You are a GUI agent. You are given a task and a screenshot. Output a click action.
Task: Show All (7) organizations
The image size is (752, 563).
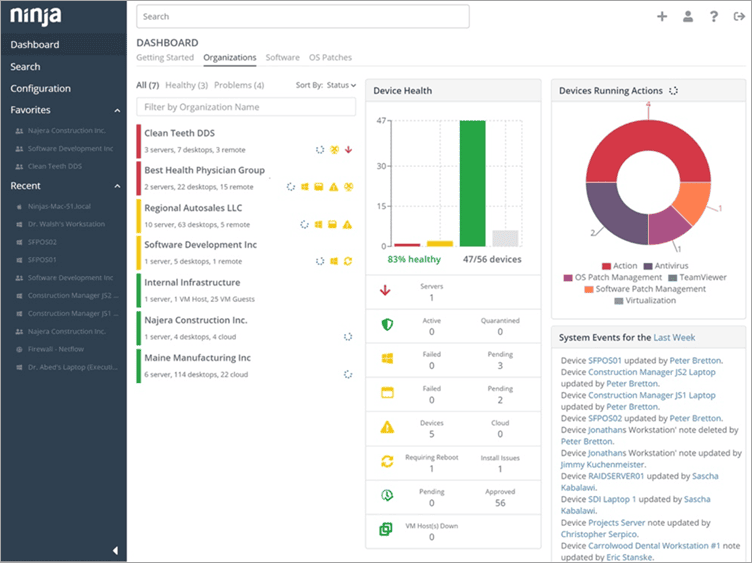[x=148, y=85]
